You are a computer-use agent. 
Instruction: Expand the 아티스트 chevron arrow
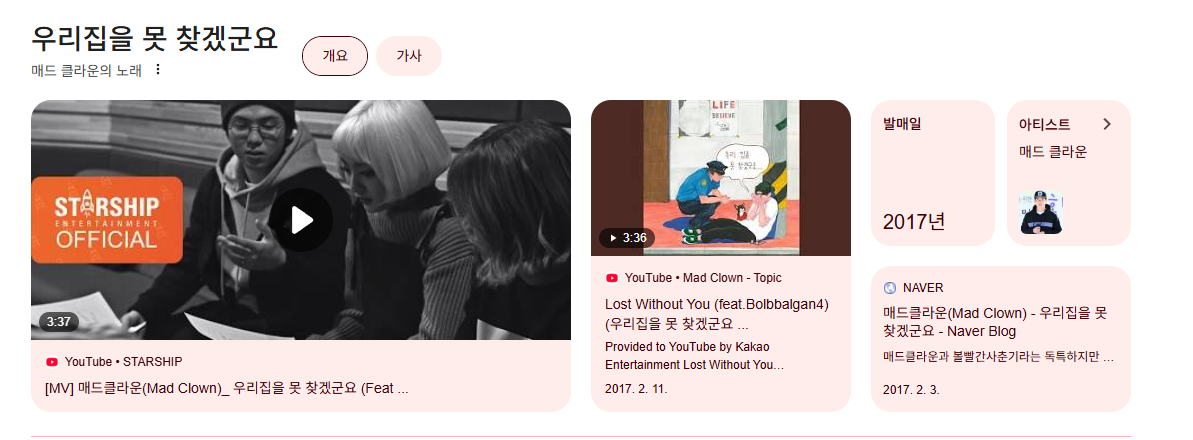point(1107,124)
